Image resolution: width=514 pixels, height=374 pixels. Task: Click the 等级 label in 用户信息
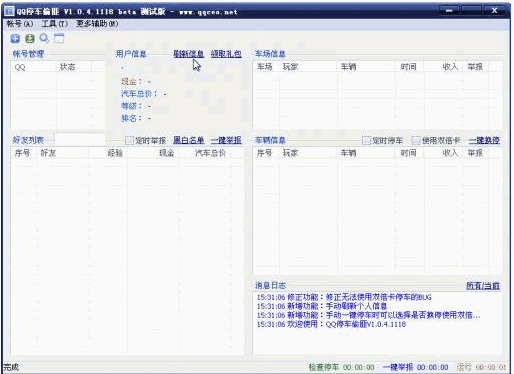131,106
